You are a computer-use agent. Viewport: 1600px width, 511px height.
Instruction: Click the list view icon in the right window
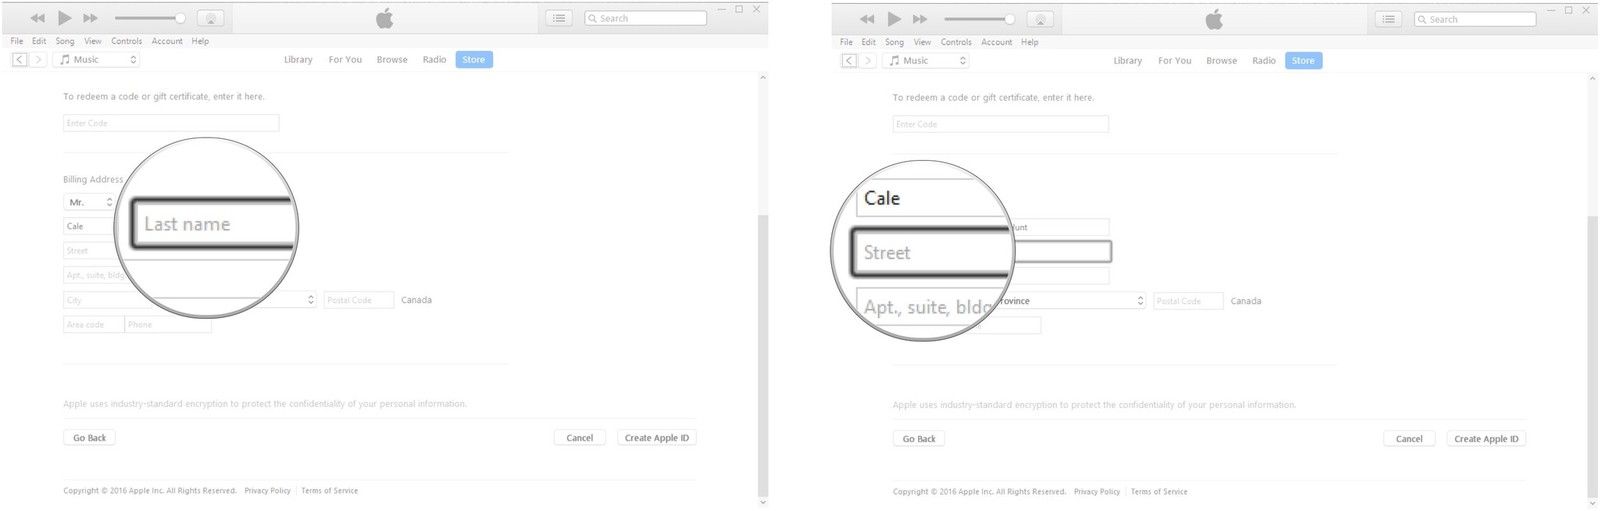tap(1388, 19)
